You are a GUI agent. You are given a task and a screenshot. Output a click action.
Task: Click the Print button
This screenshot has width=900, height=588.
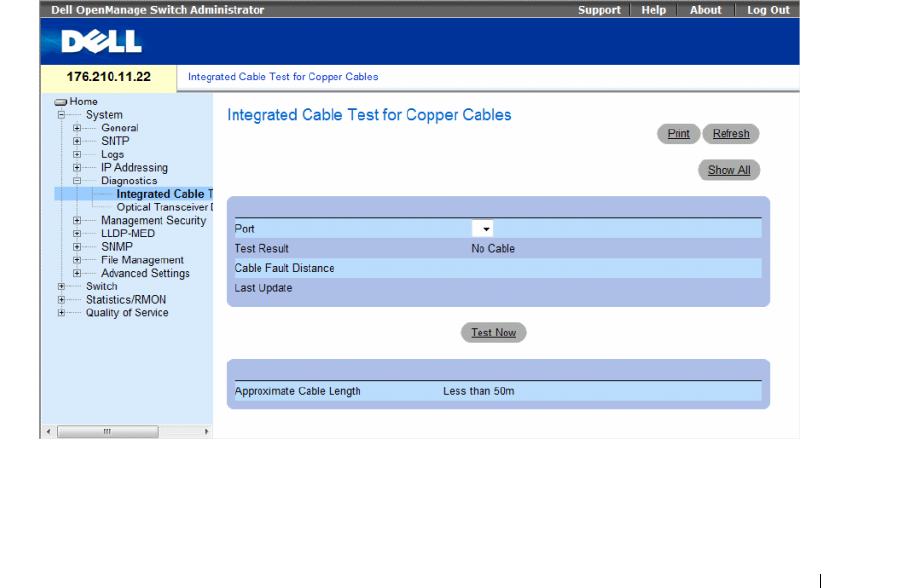point(678,134)
